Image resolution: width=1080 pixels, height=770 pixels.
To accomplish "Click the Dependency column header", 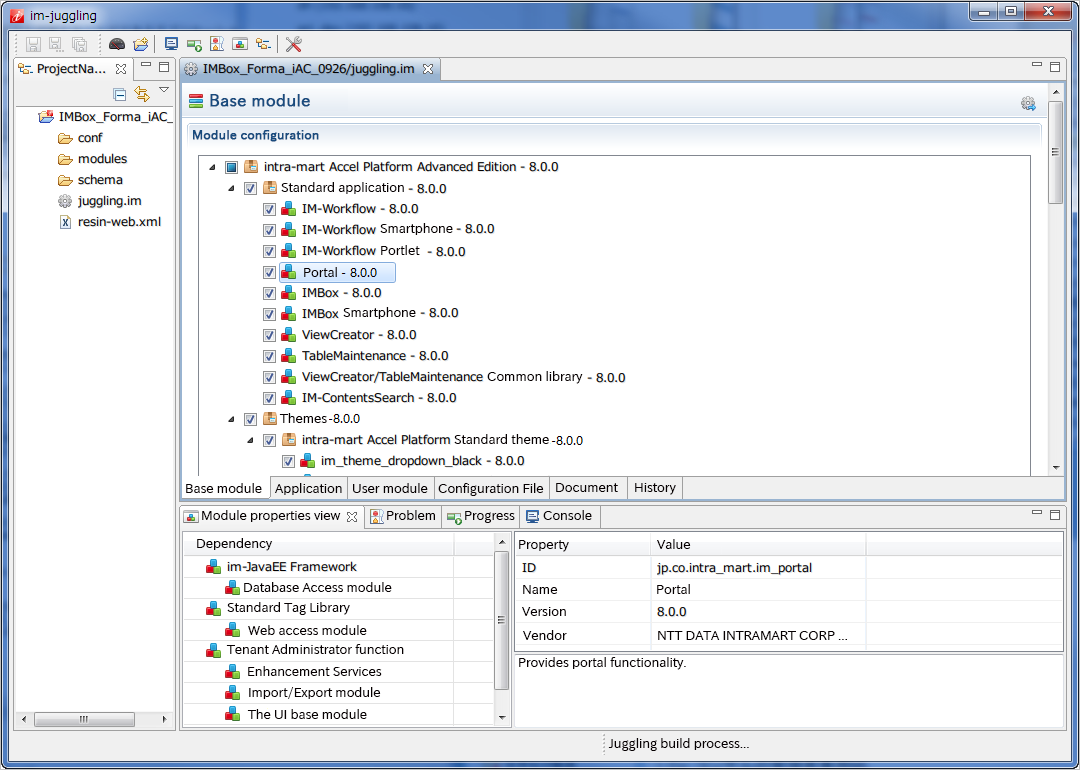I will coord(319,543).
